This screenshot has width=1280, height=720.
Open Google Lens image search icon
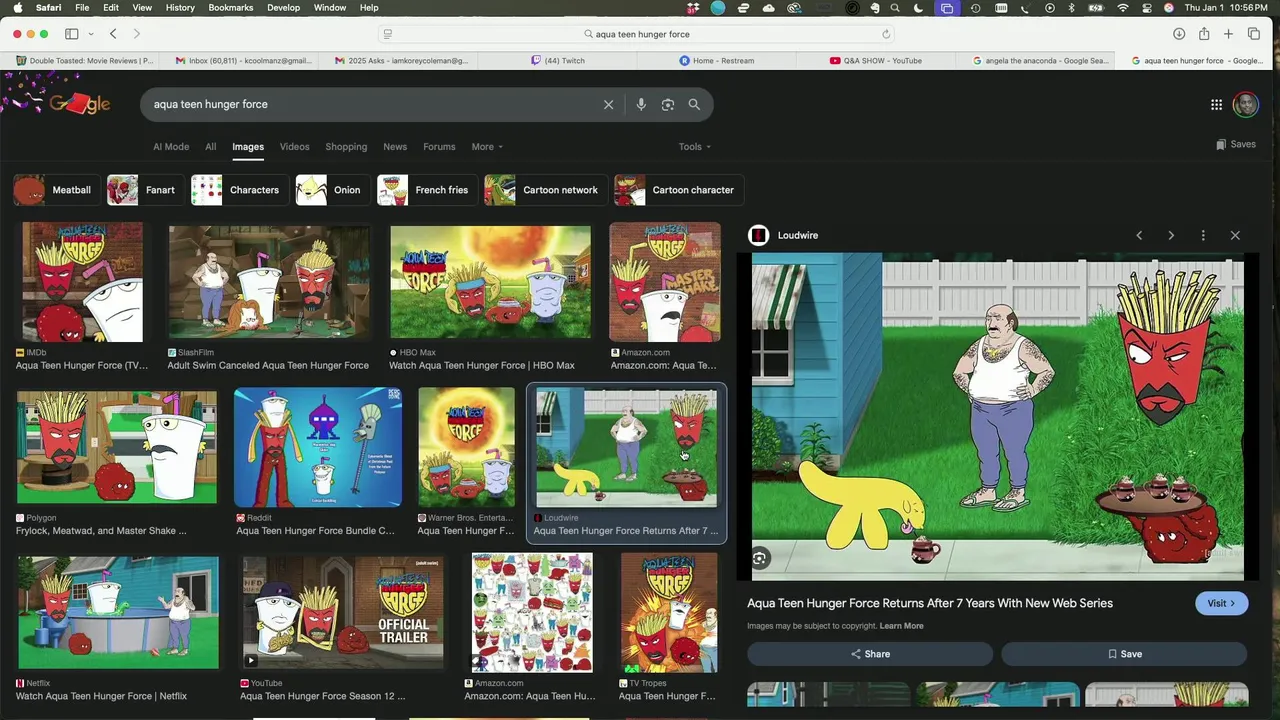pos(668,104)
